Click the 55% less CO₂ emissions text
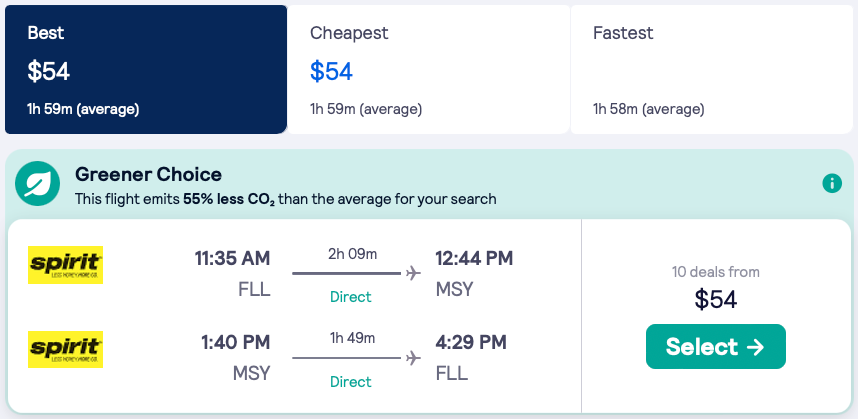The height and width of the screenshot is (419, 858). point(229,199)
